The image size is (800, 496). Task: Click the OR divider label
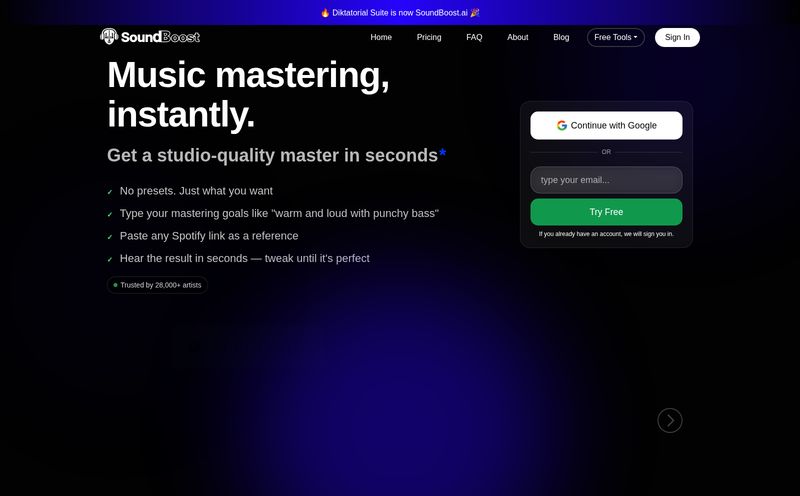606,152
